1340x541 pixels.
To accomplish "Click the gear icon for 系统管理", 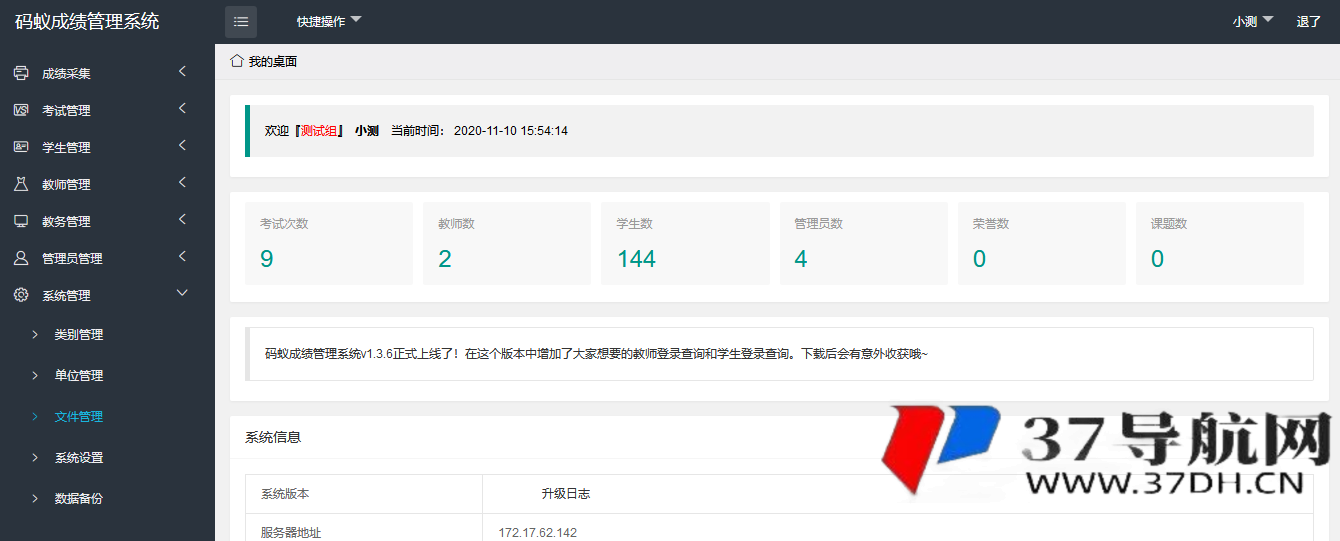I will pyautogui.click(x=21, y=295).
